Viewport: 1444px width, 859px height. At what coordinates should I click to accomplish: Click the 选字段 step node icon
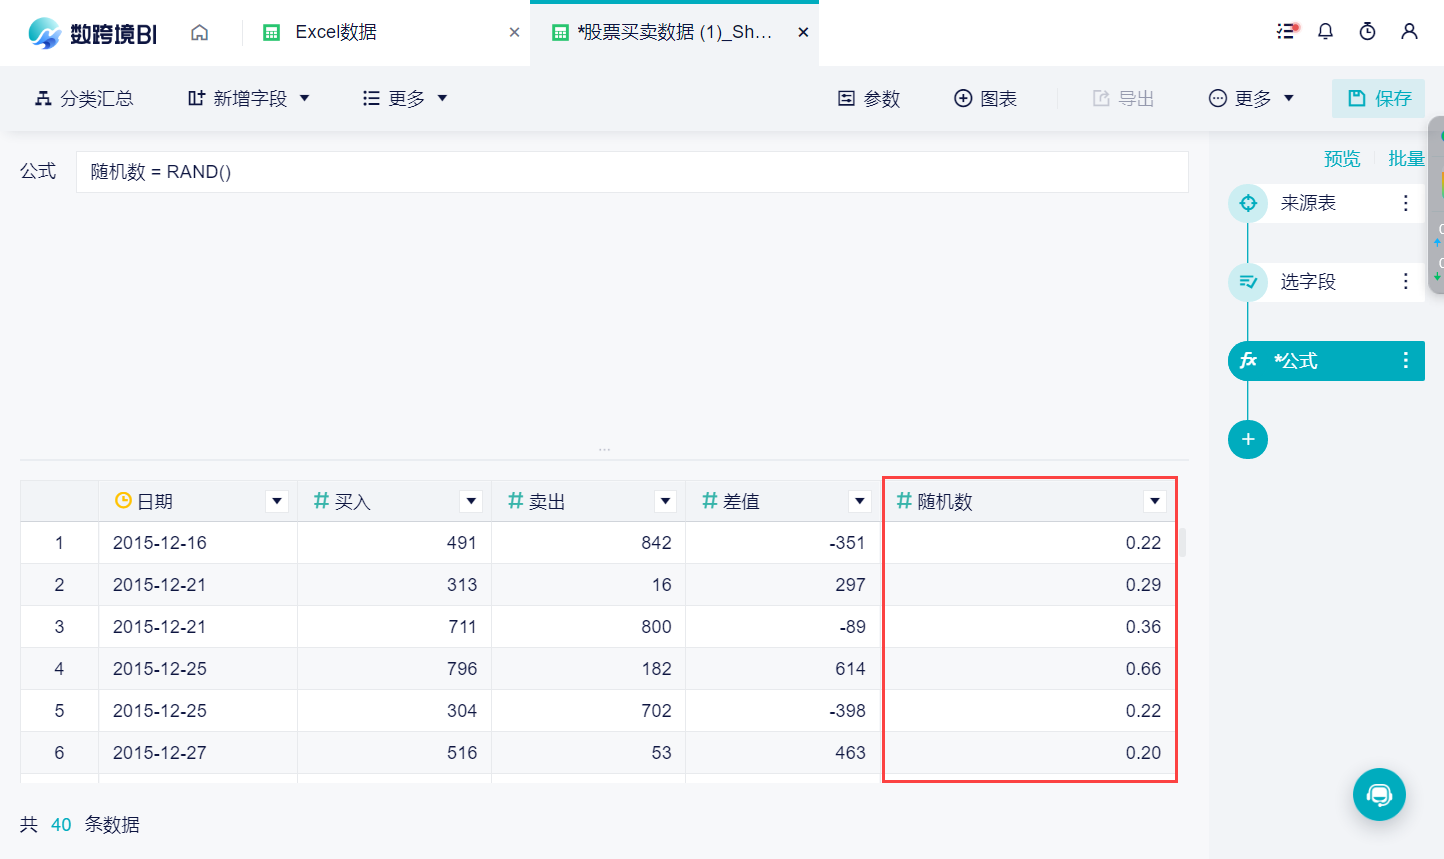[1248, 282]
